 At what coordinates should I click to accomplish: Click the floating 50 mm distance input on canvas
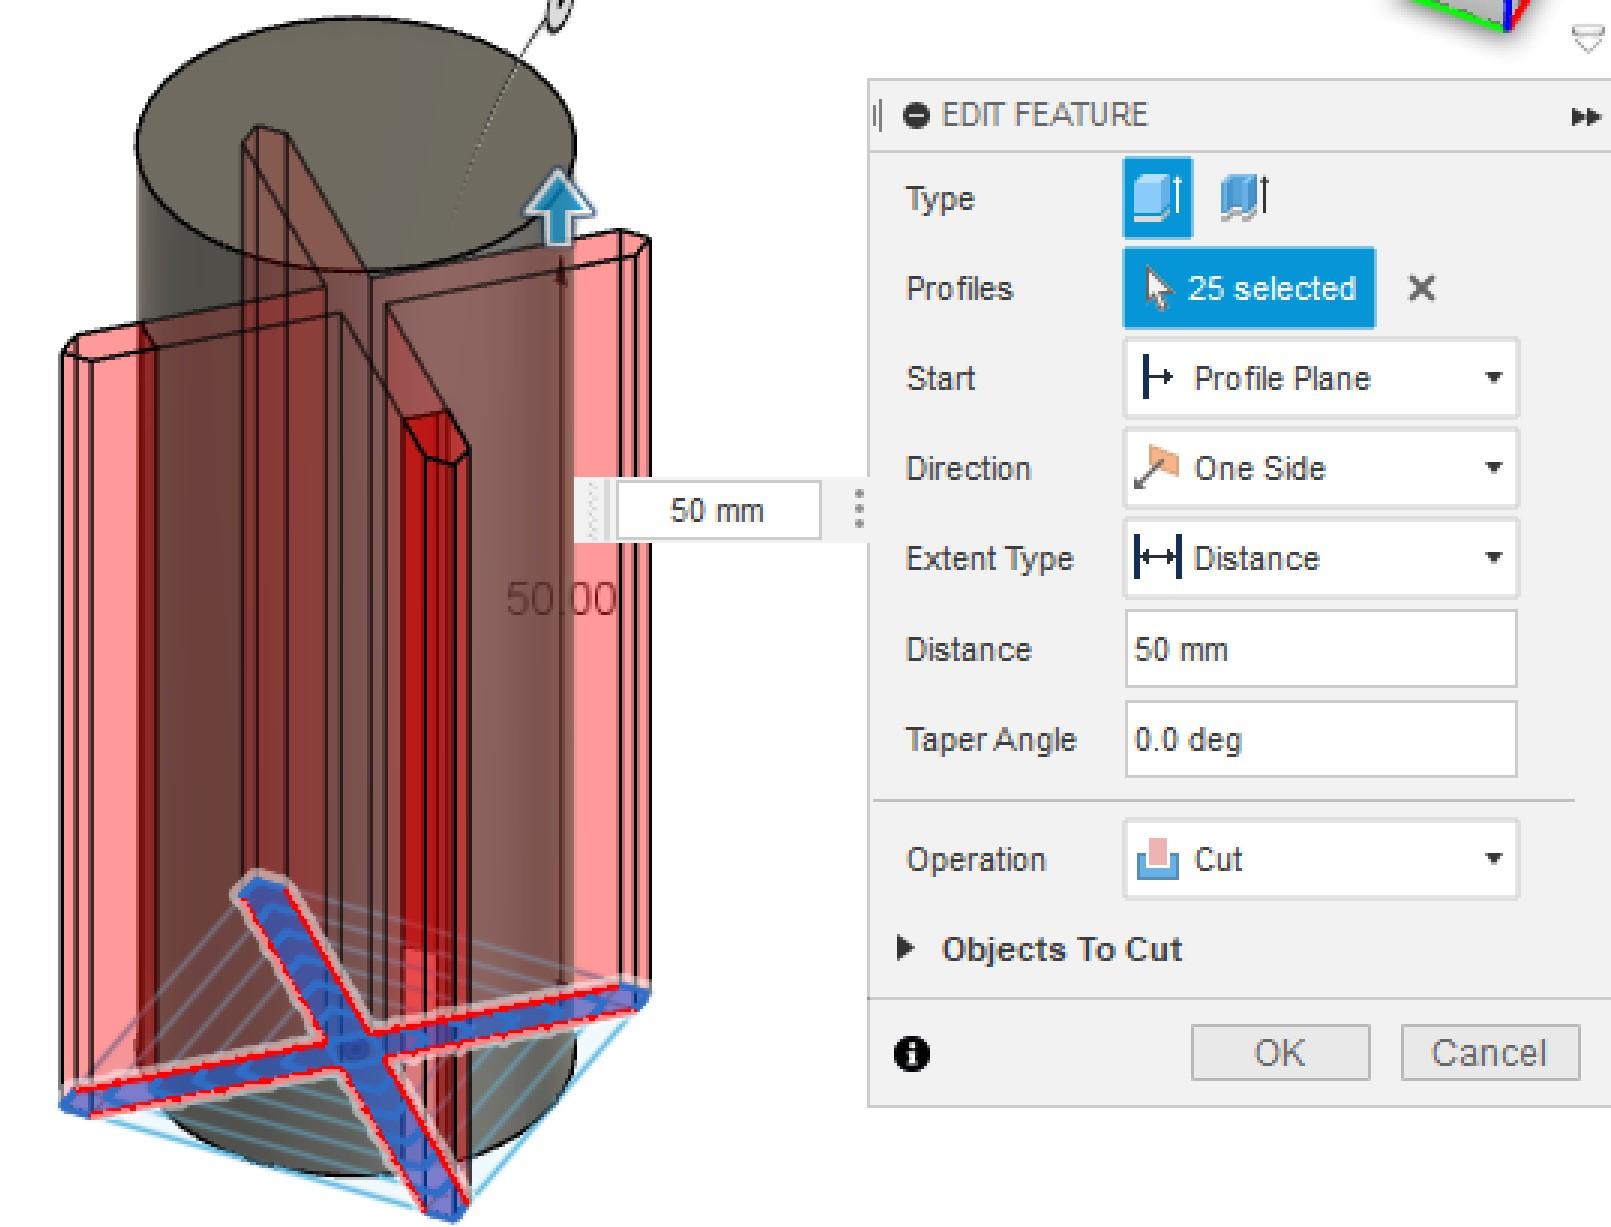[x=717, y=510]
